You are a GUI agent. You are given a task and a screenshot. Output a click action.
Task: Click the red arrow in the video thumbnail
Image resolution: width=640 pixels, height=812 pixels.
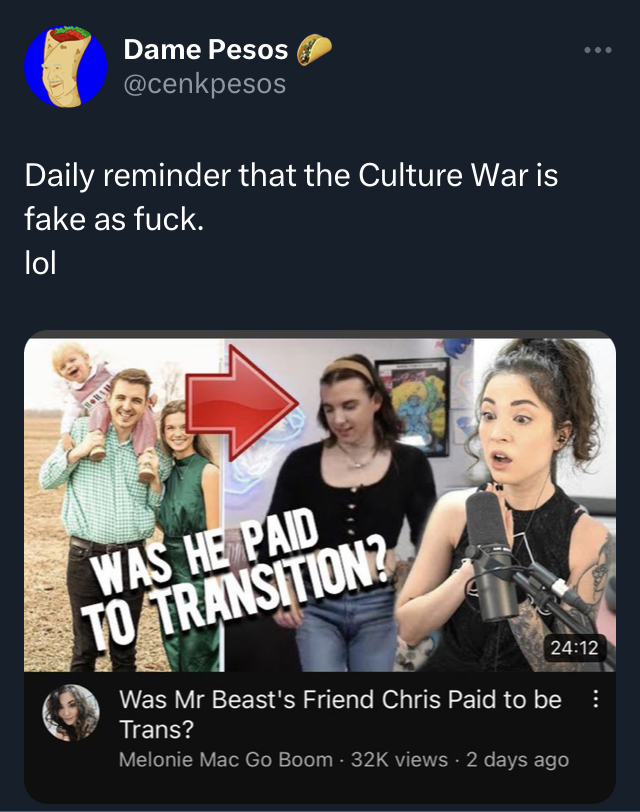click(242, 403)
